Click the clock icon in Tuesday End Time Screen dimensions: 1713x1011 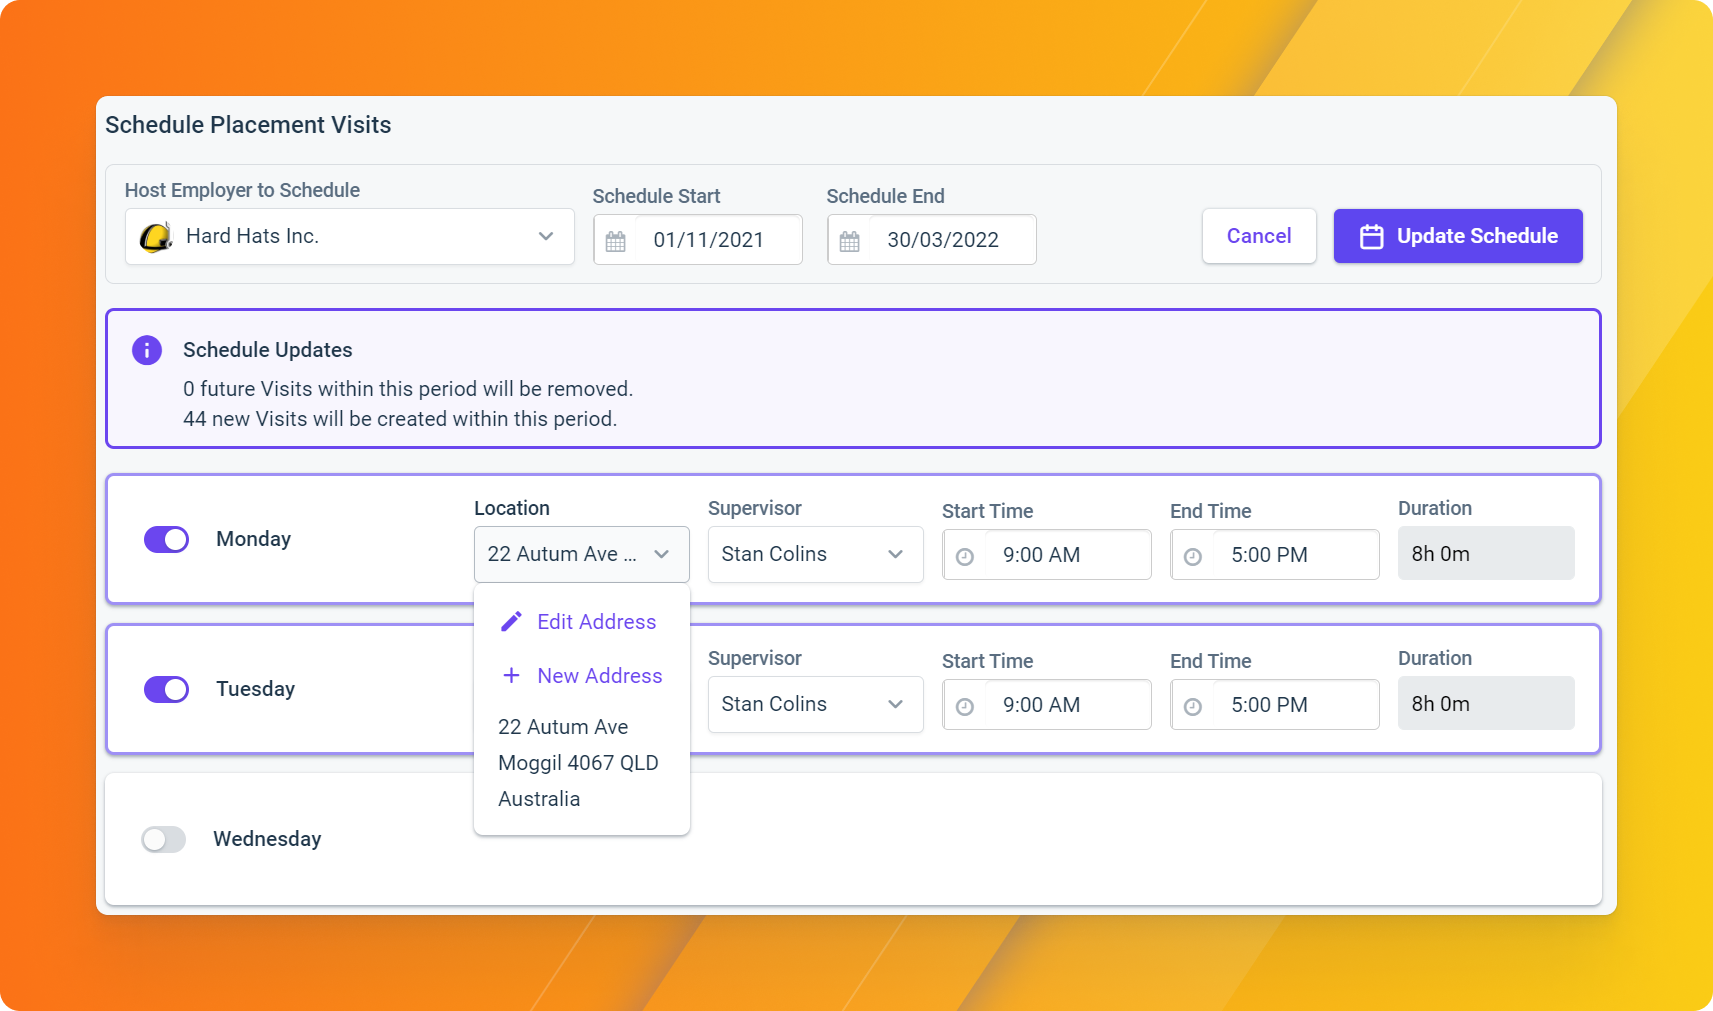tap(1193, 706)
